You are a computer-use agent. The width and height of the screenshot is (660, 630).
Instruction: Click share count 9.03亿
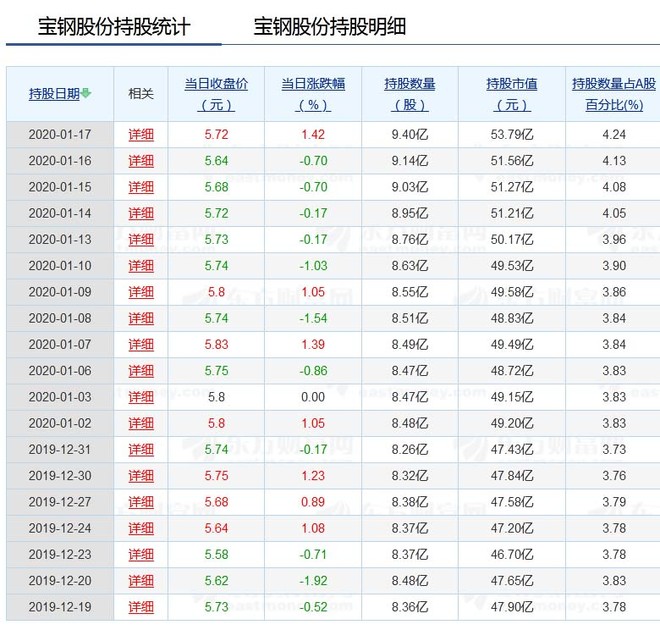point(410,187)
